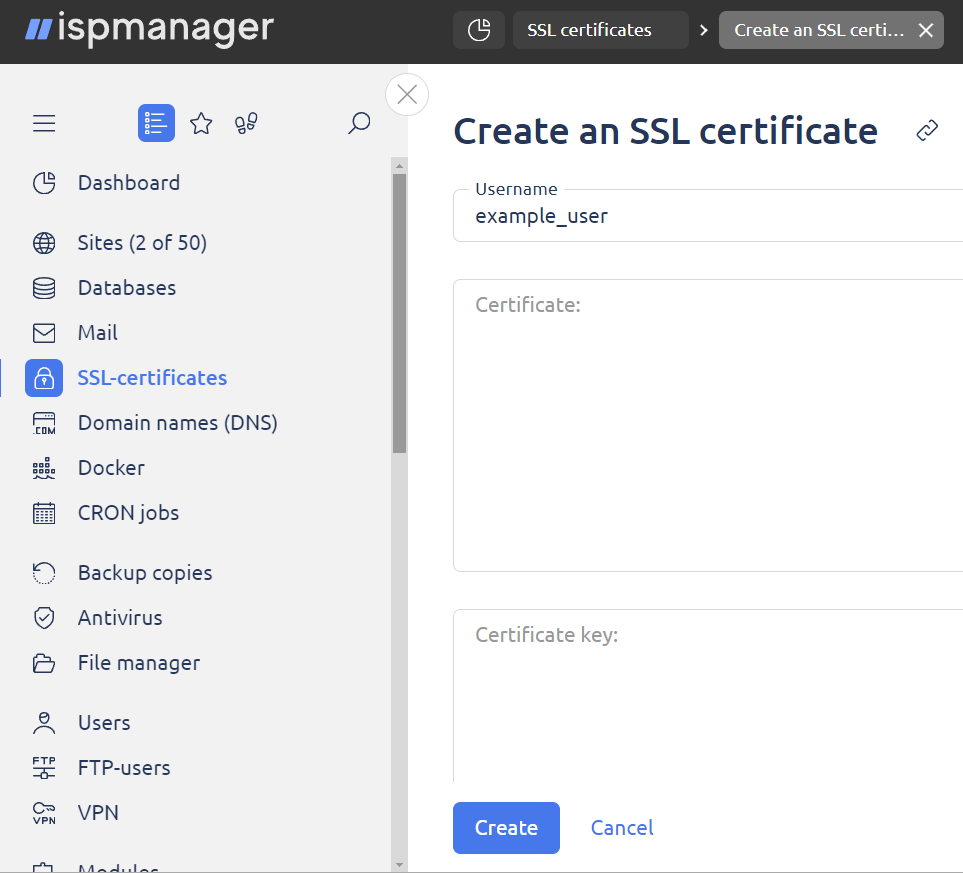
Task: Close the Create an SSL certificate tab
Action: pyautogui.click(x=926, y=30)
